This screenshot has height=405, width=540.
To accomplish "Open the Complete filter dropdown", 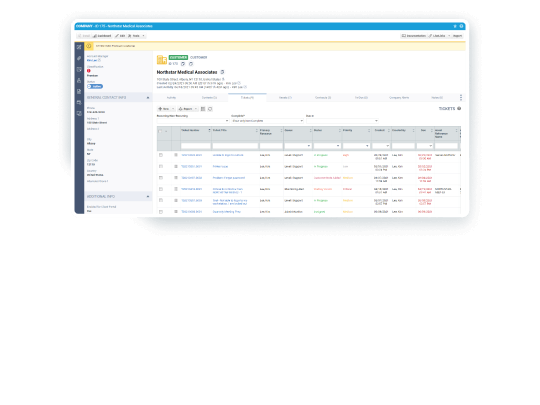I will pyautogui.click(x=267, y=121).
